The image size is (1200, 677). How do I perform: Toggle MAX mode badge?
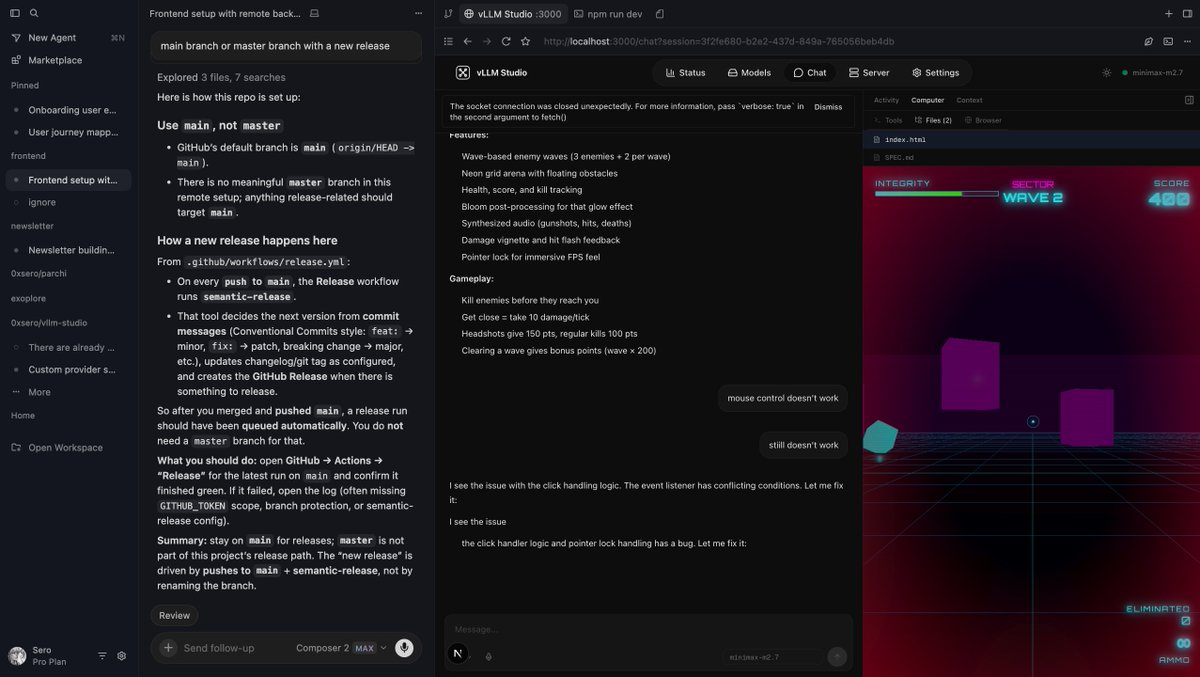click(364, 648)
